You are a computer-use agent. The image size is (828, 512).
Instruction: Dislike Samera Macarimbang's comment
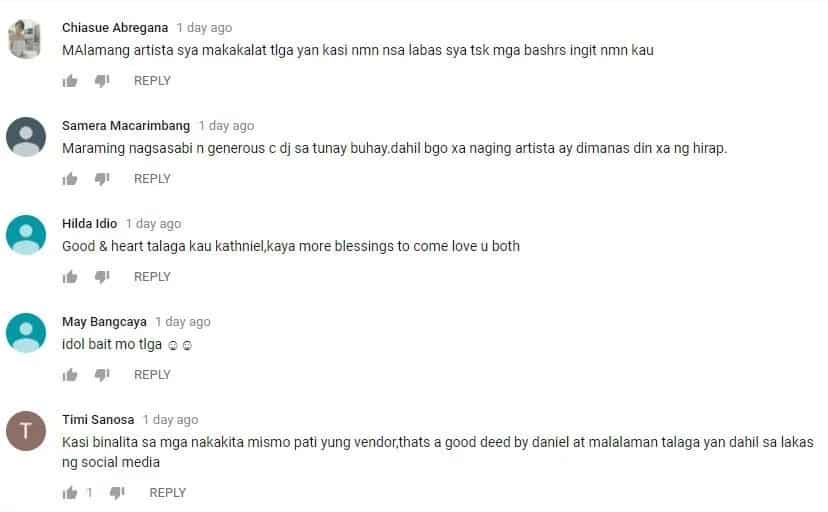(101, 179)
